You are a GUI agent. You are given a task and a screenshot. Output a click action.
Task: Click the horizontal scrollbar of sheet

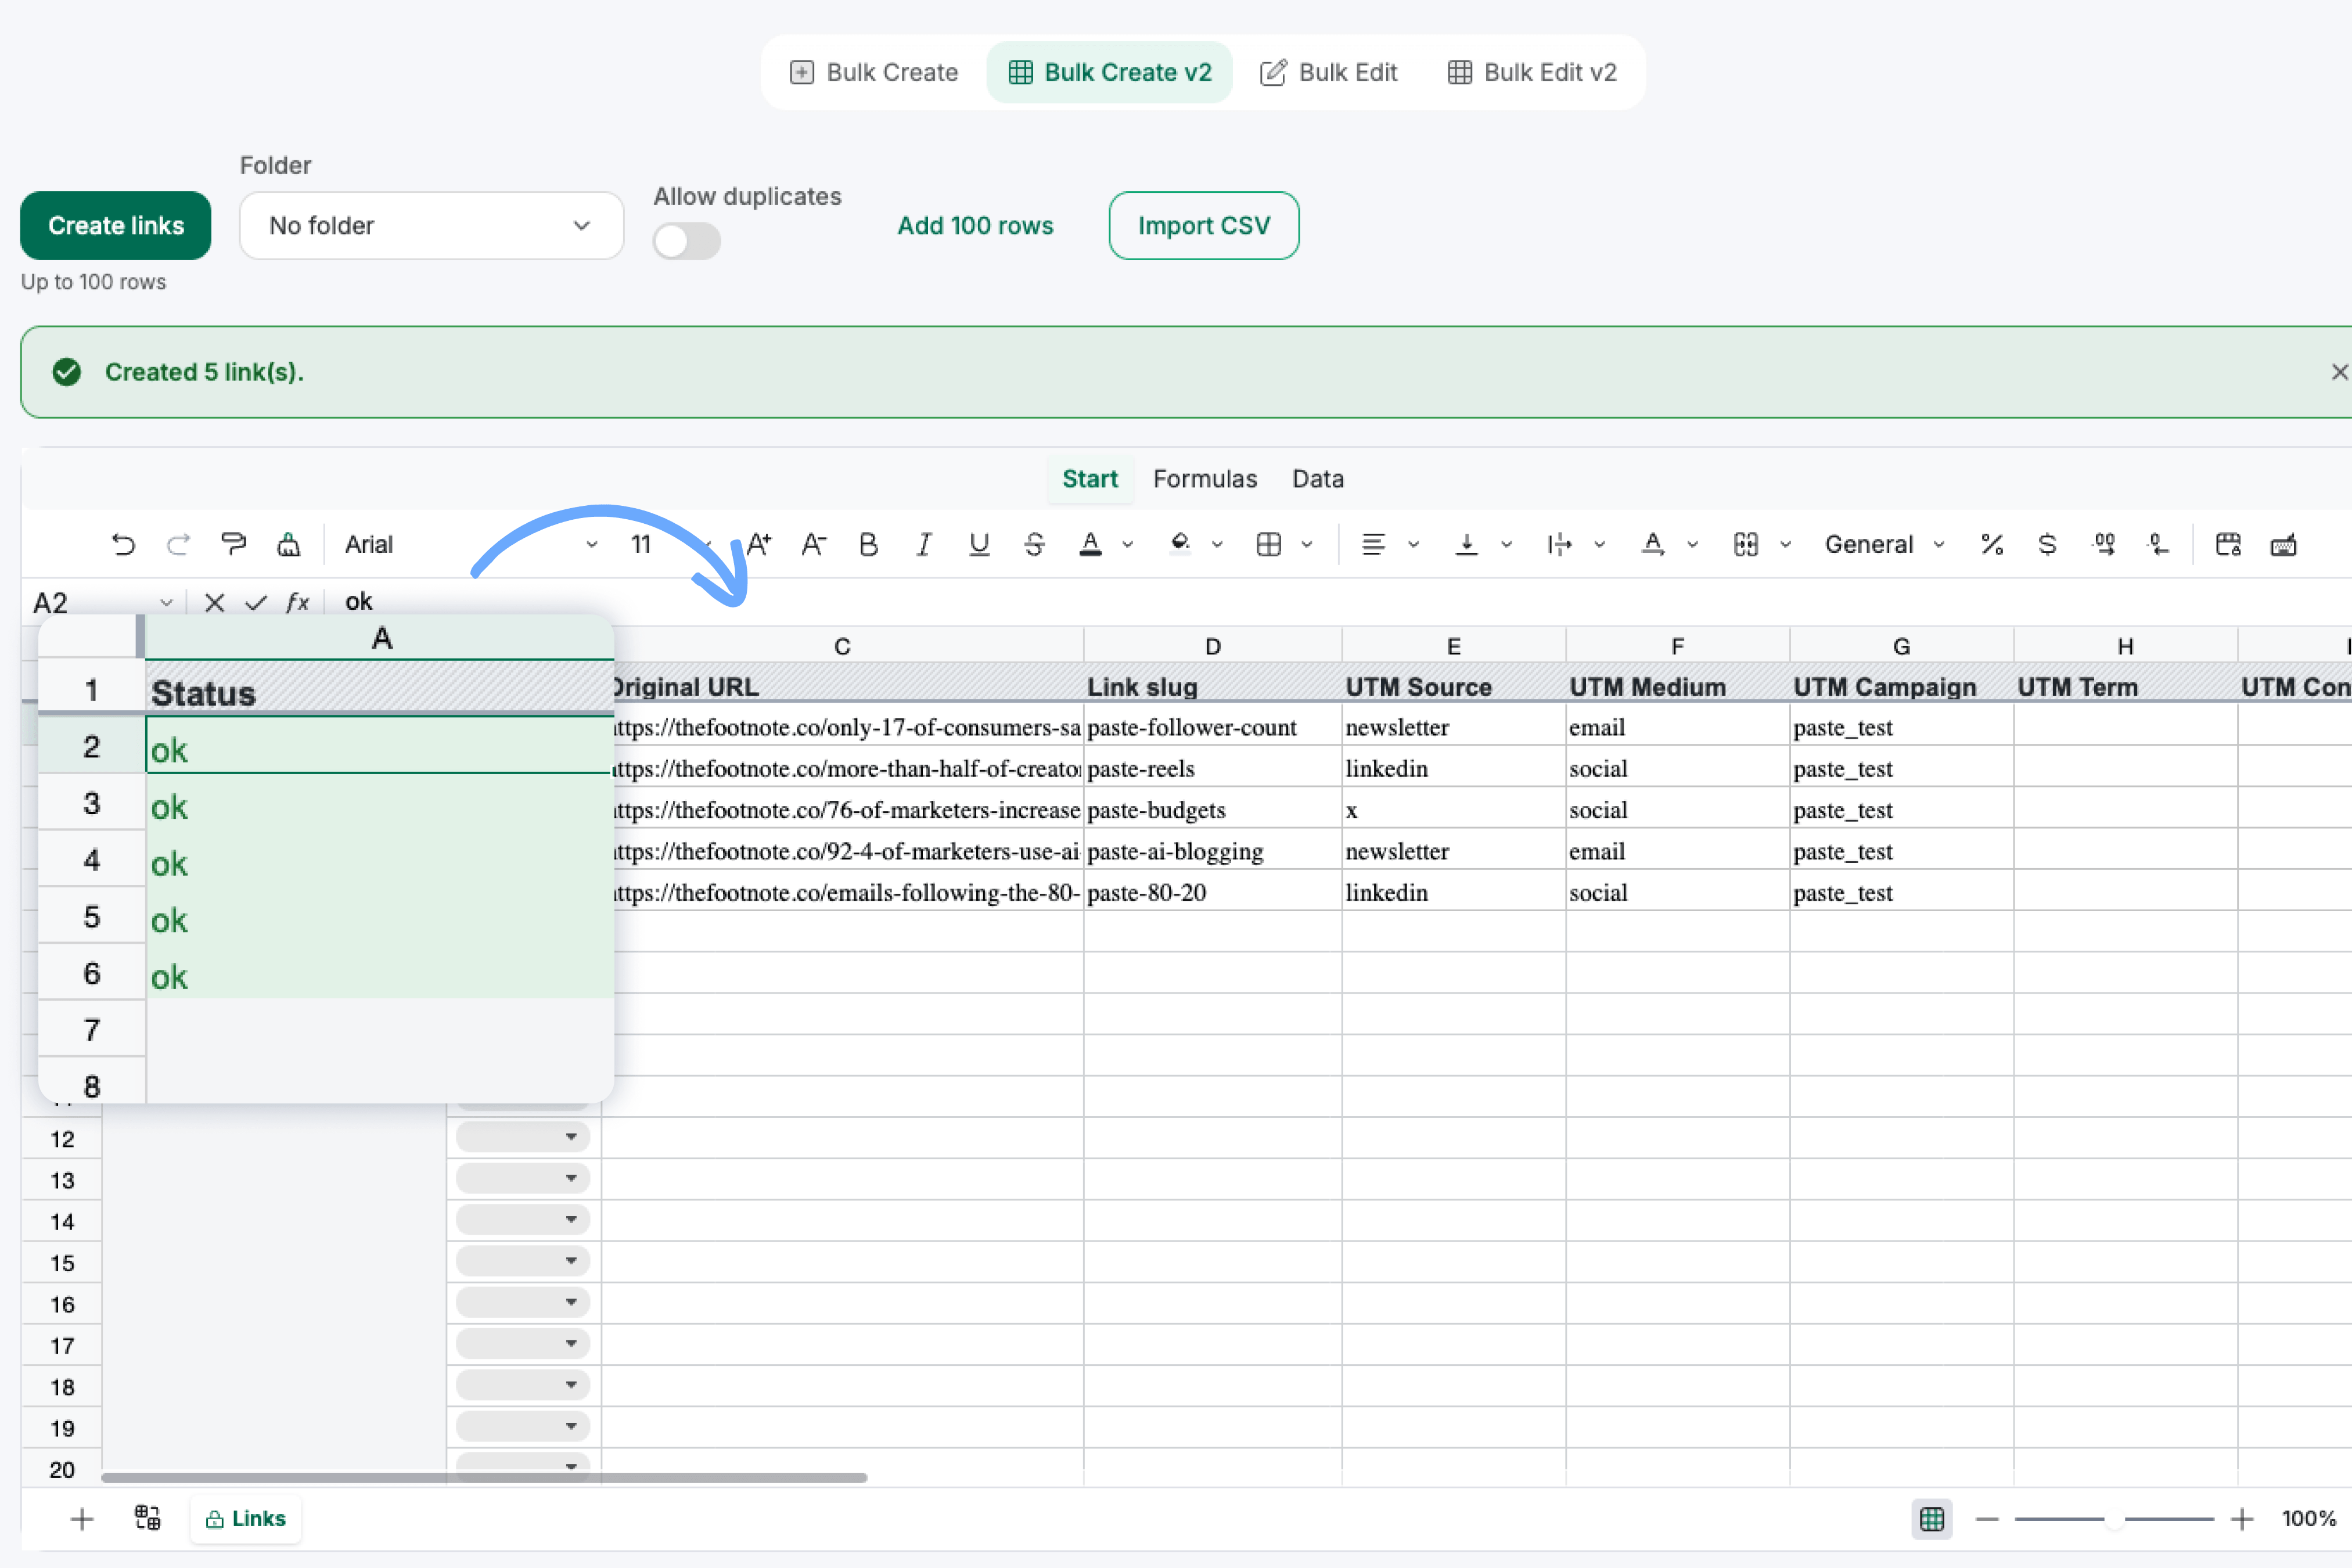coord(484,1477)
